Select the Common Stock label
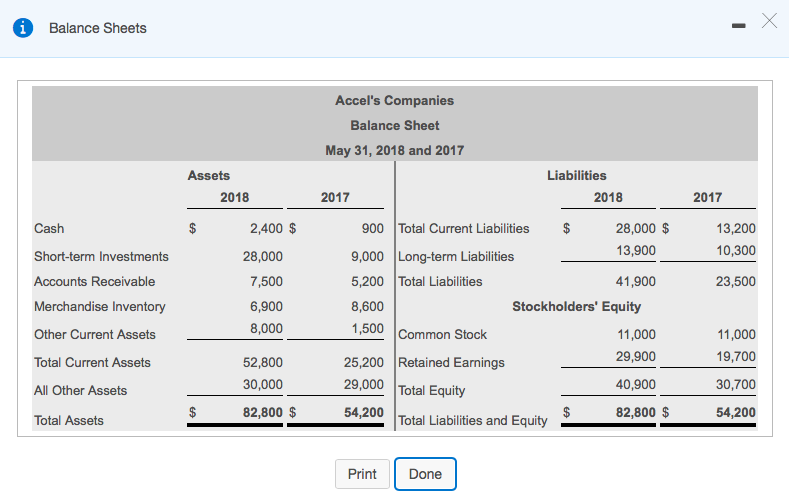 [442, 335]
